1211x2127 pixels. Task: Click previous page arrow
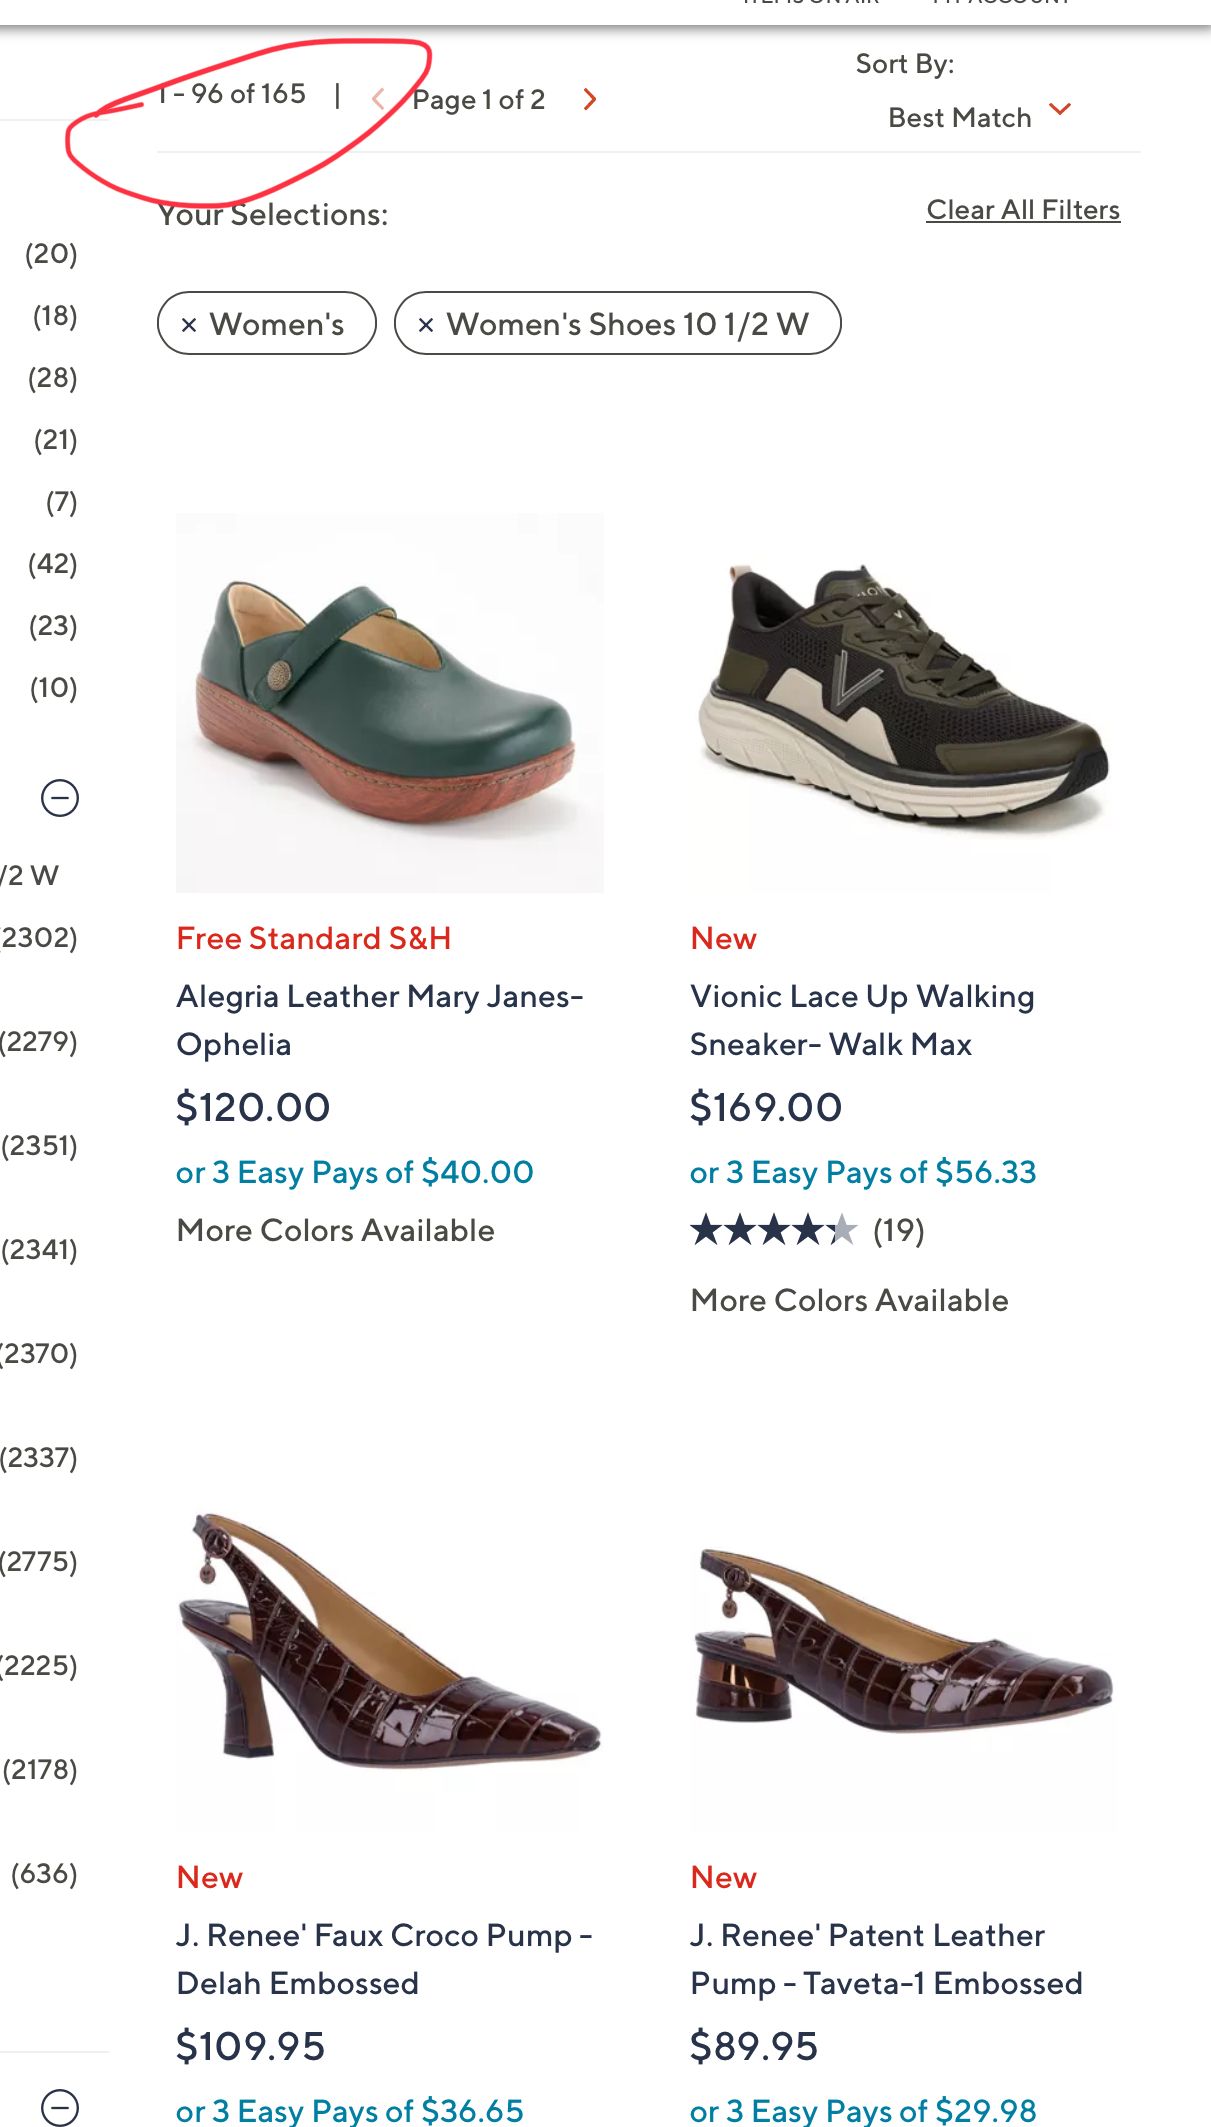pyautogui.click(x=378, y=99)
